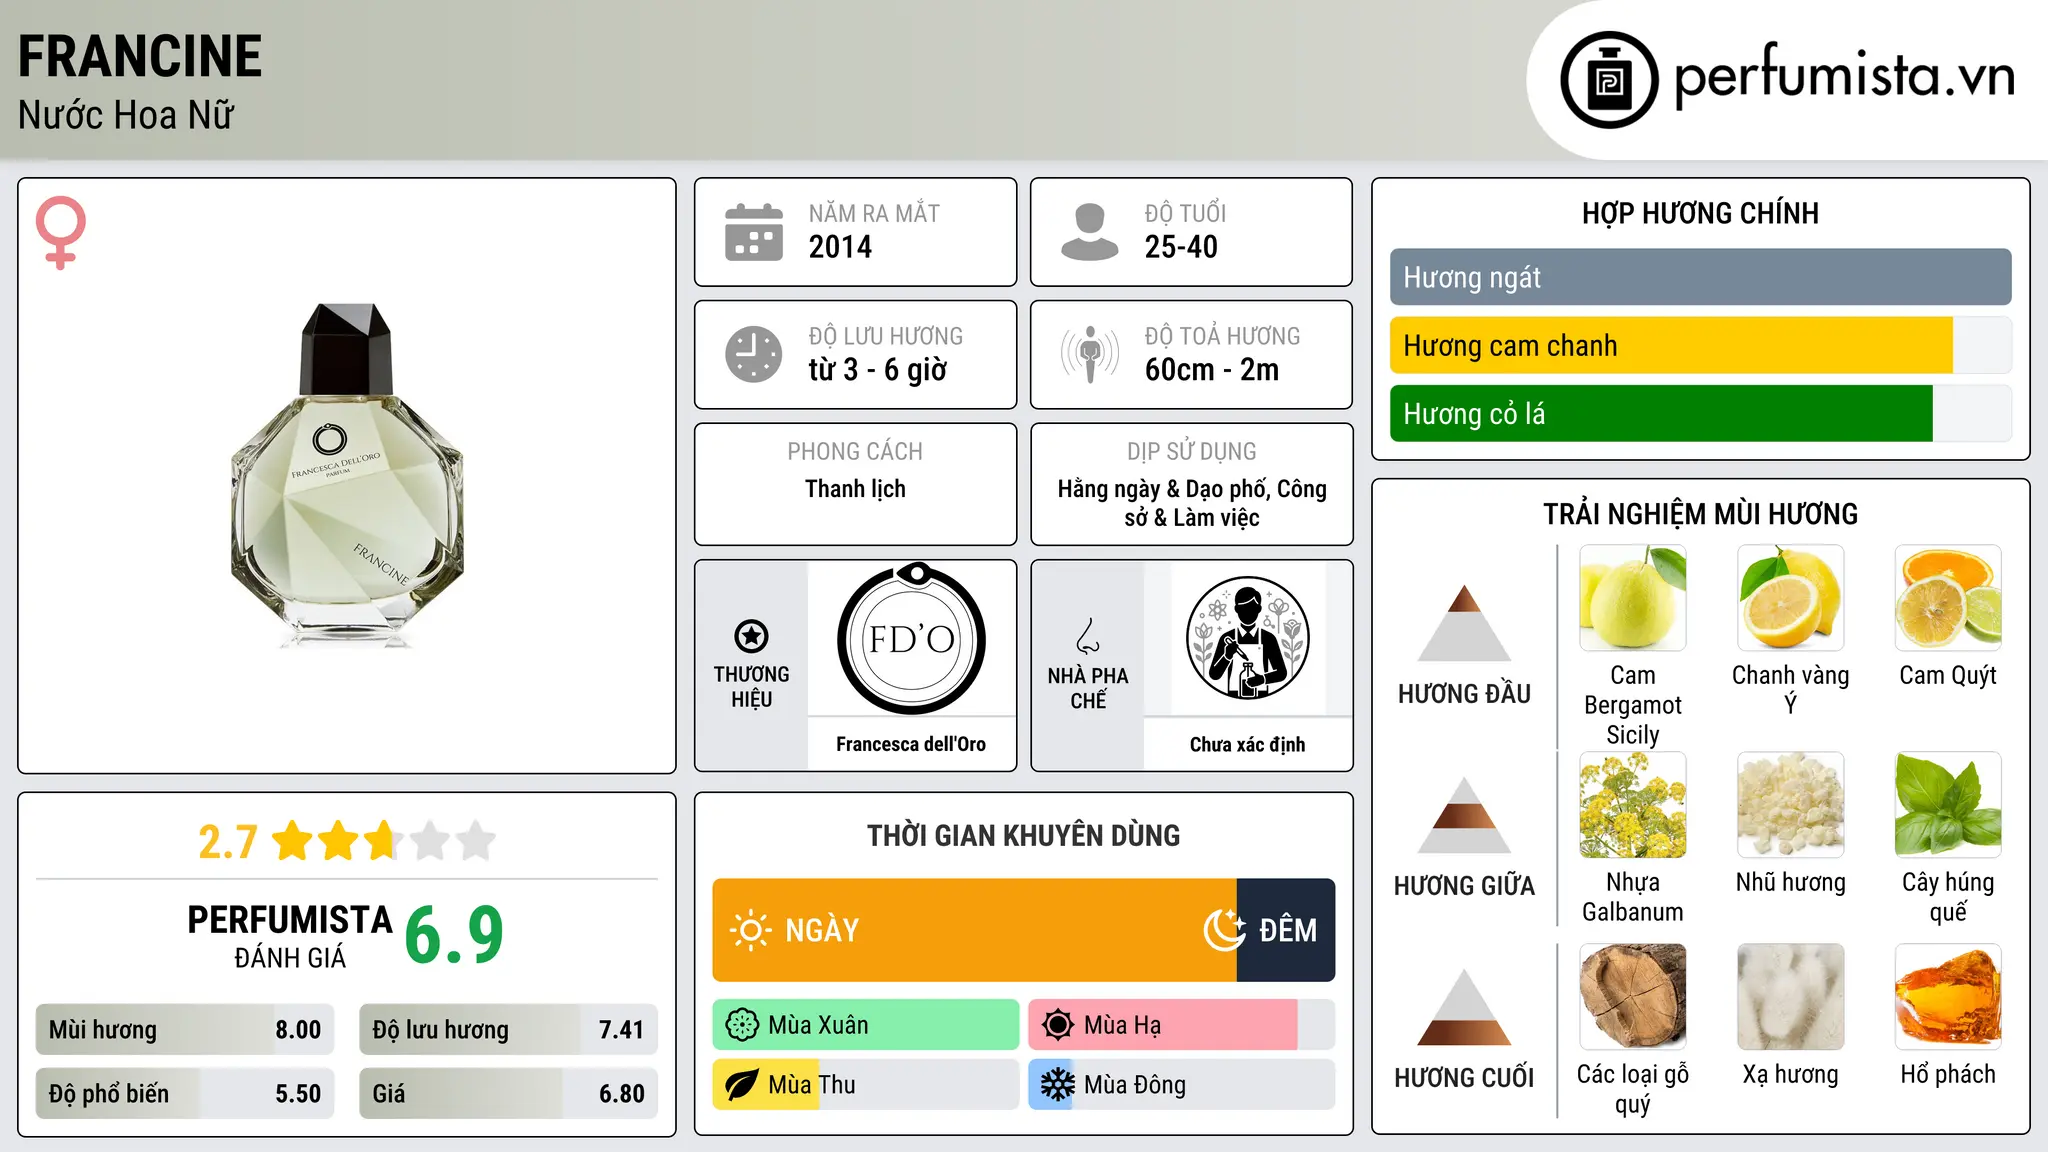Select the Mùa Xuân season bar
Image resolution: width=2048 pixels, height=1152 pixels.
click(866, 1025)
